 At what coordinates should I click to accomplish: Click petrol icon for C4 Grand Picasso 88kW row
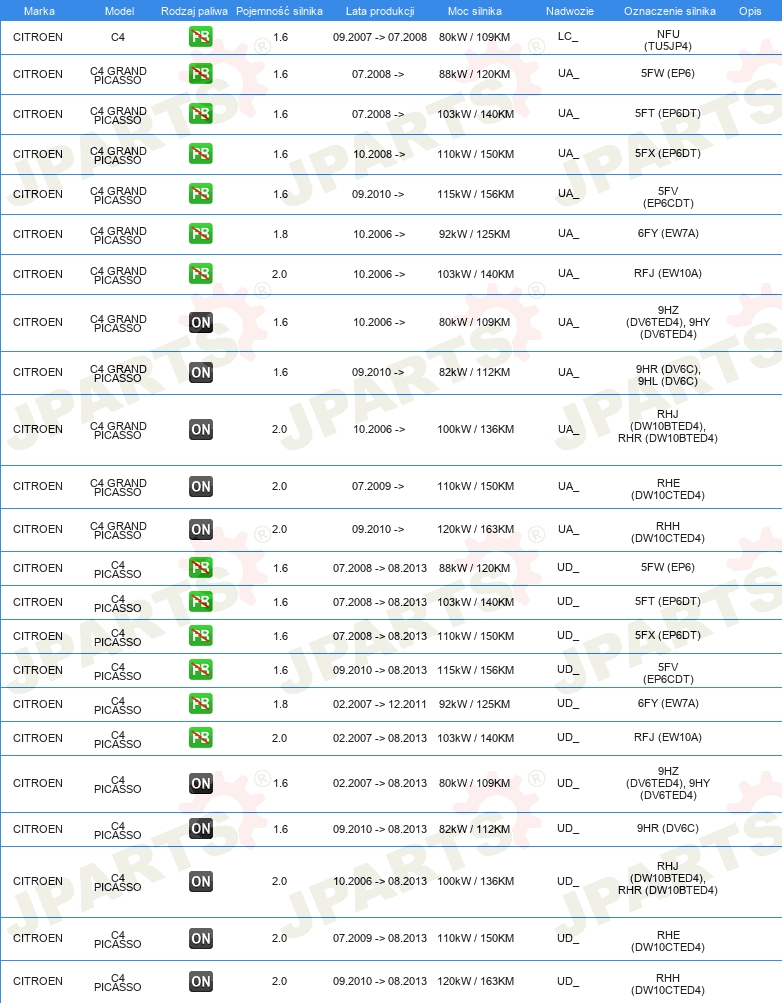201,74
